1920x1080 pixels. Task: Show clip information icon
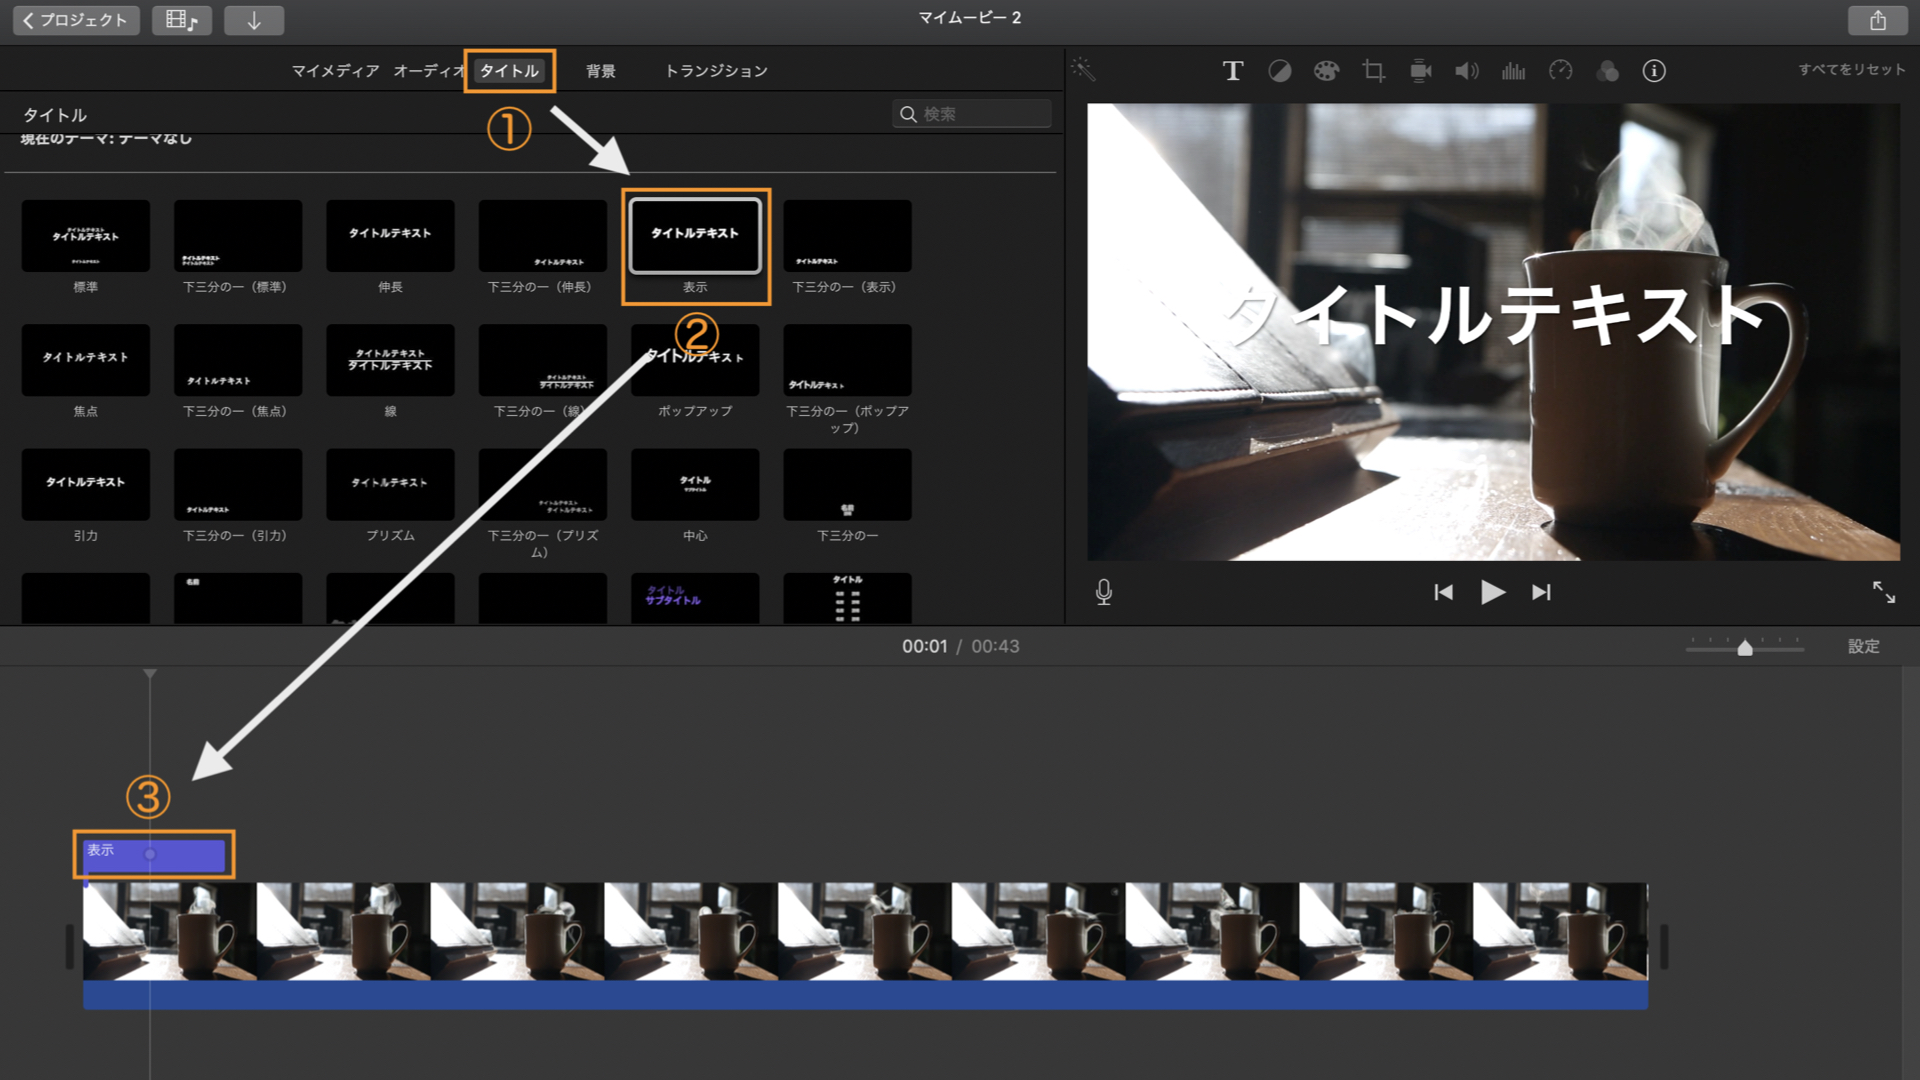[1654, 71]
